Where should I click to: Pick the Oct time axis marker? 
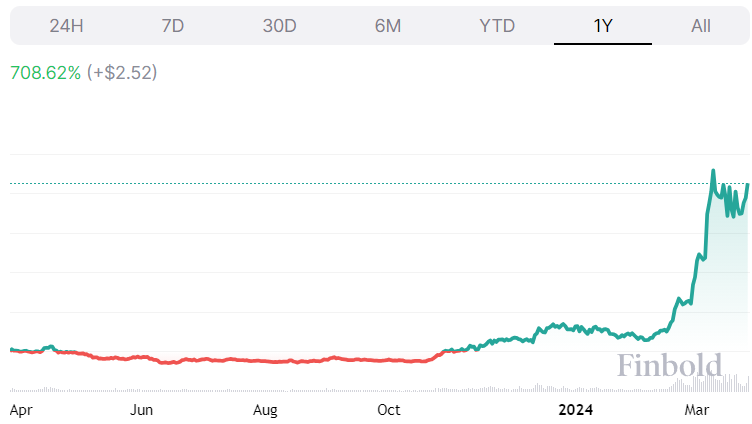point(388,409)
